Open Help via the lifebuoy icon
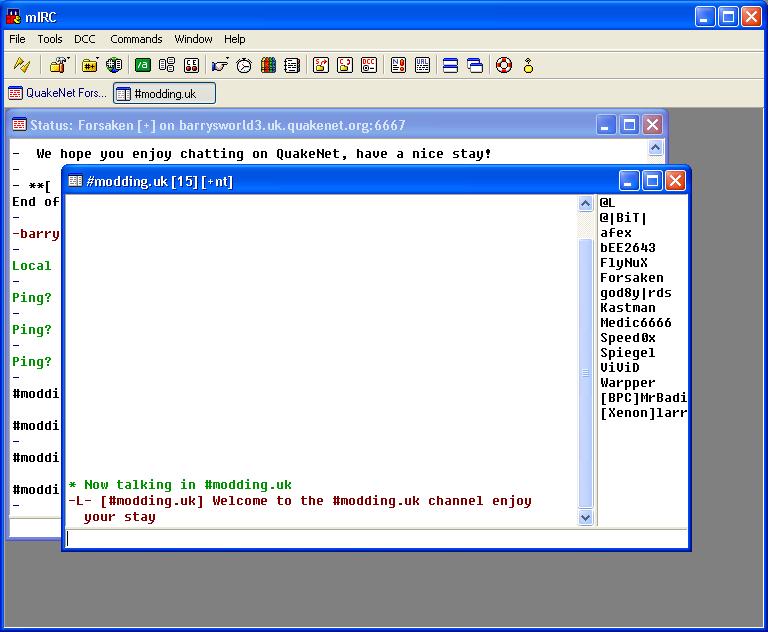Viewport: 768px width, 632px height. [504, 65]
